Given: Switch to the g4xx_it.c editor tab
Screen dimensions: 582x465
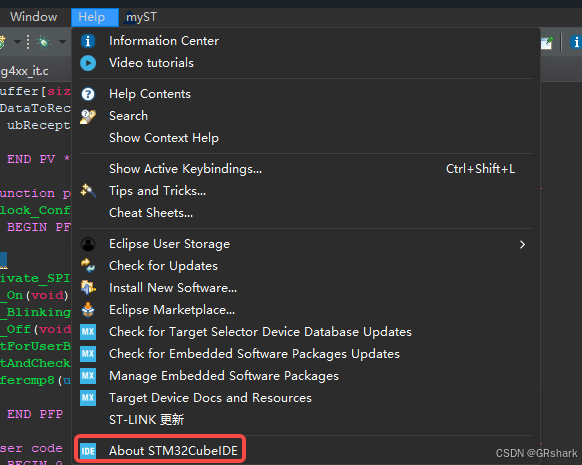Looking at the screenshot, I should (x=24, y=71).
